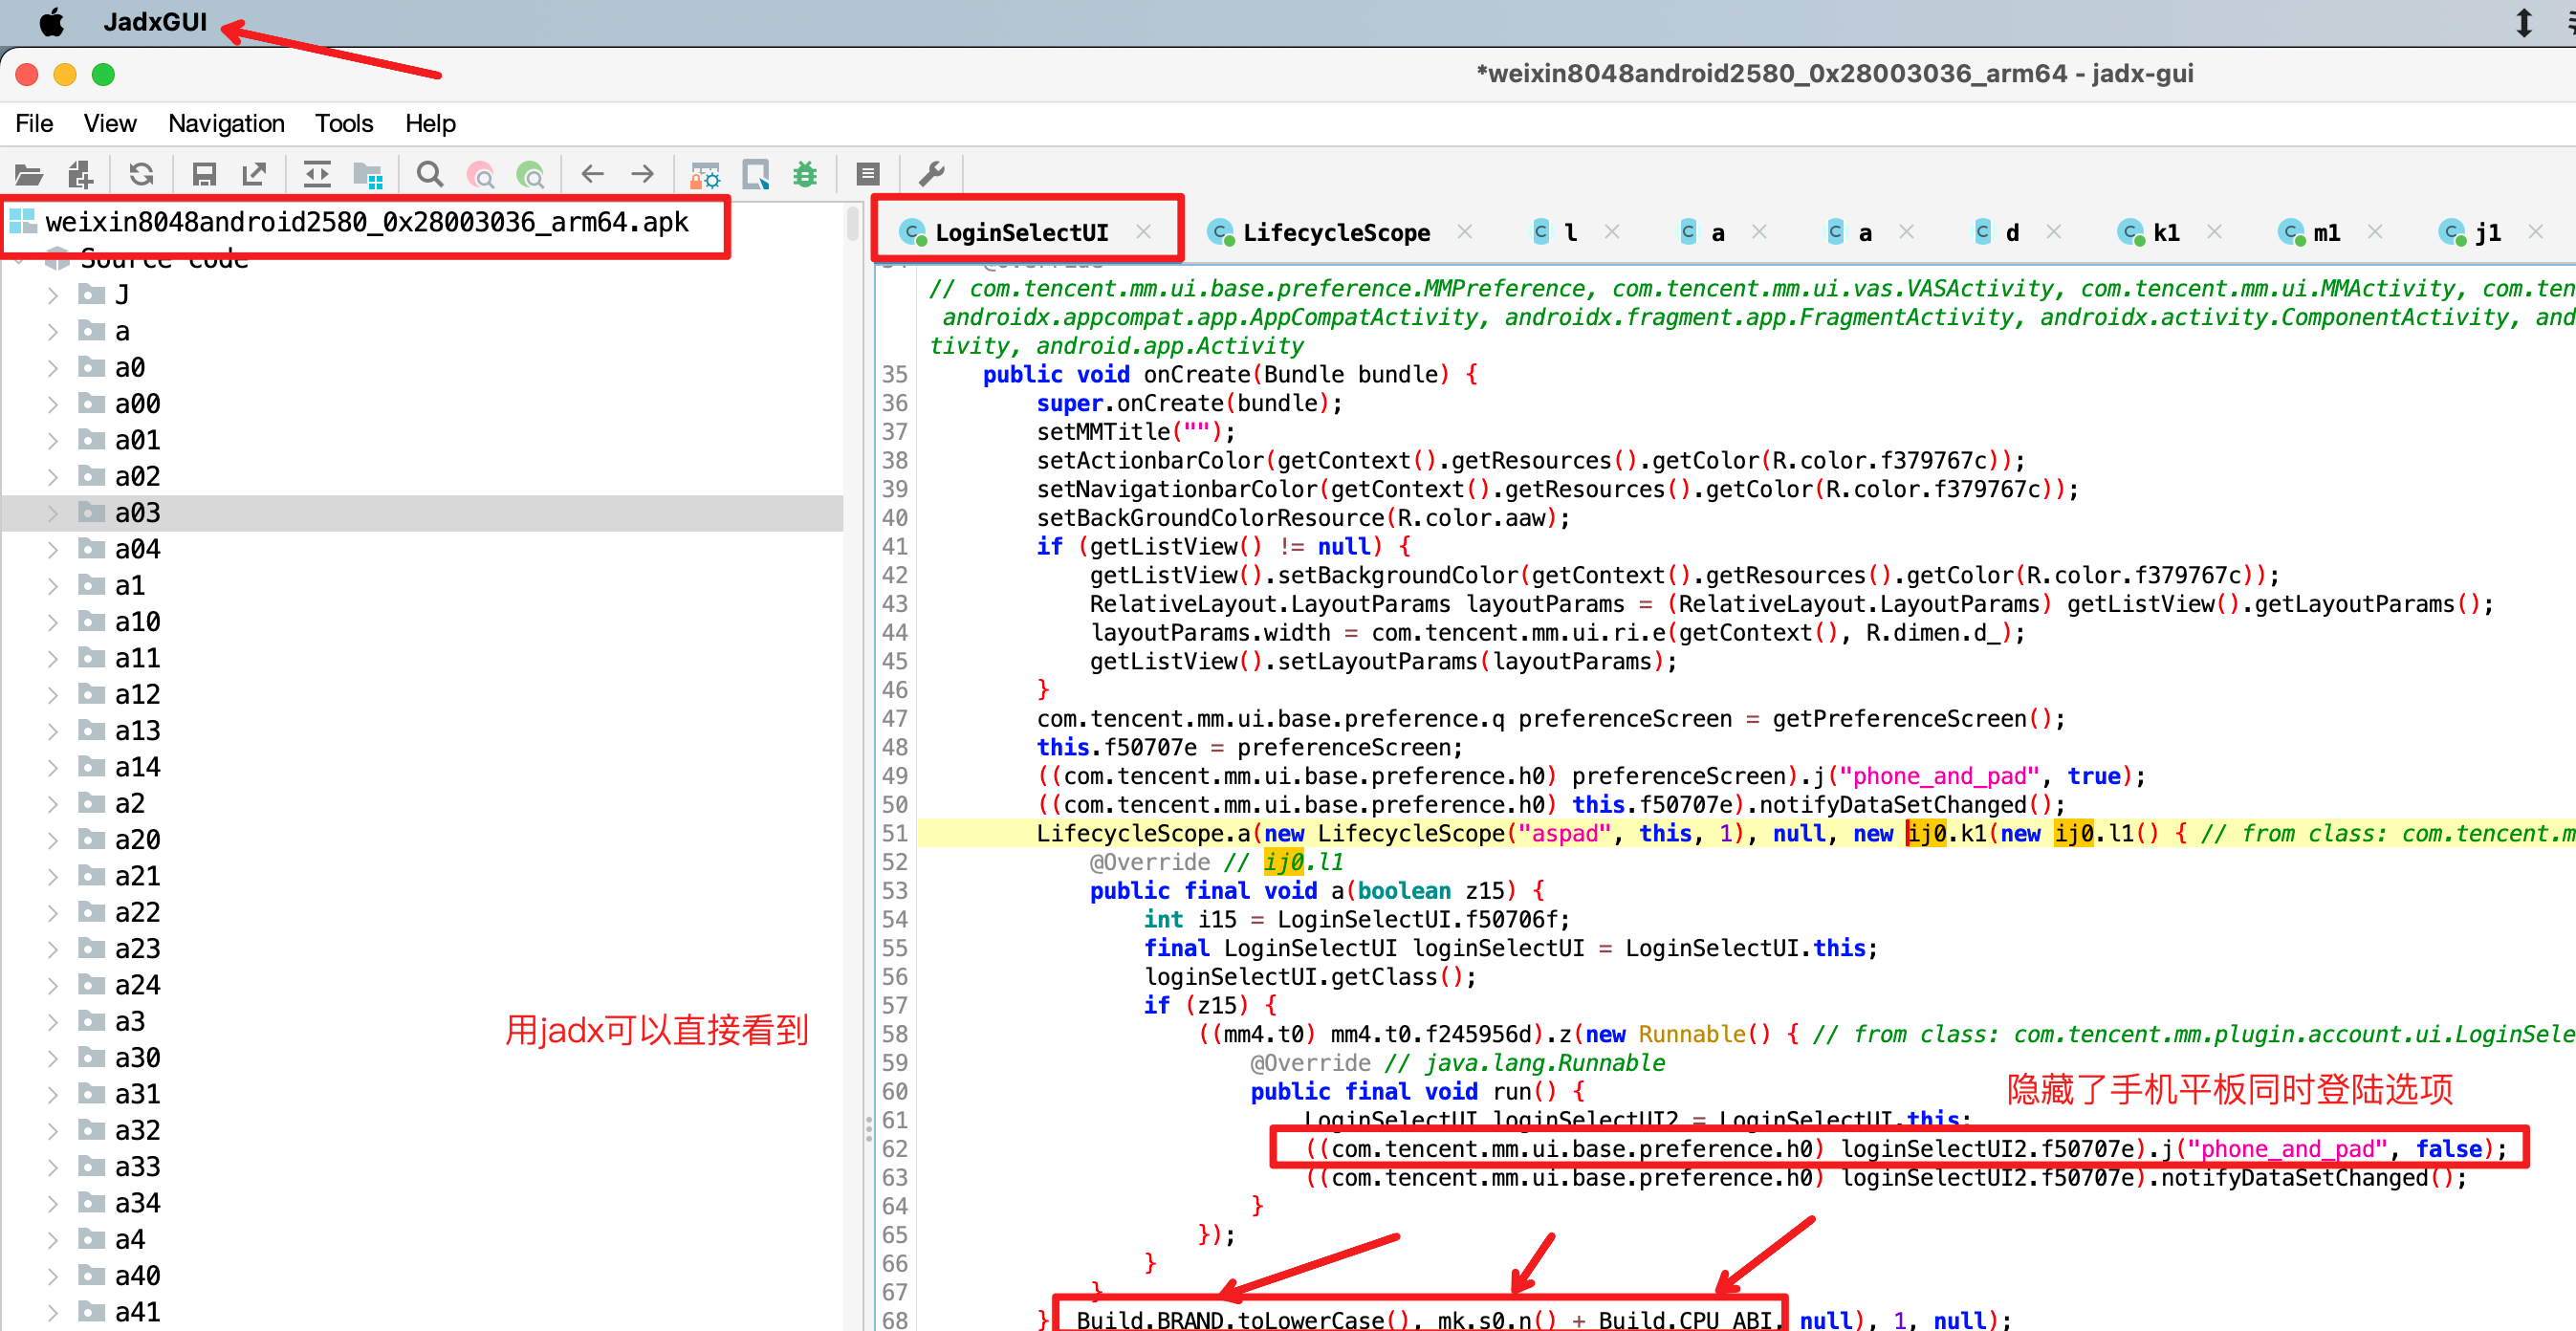
Task: Click the a10 folder icon
Action: [92, 622]
